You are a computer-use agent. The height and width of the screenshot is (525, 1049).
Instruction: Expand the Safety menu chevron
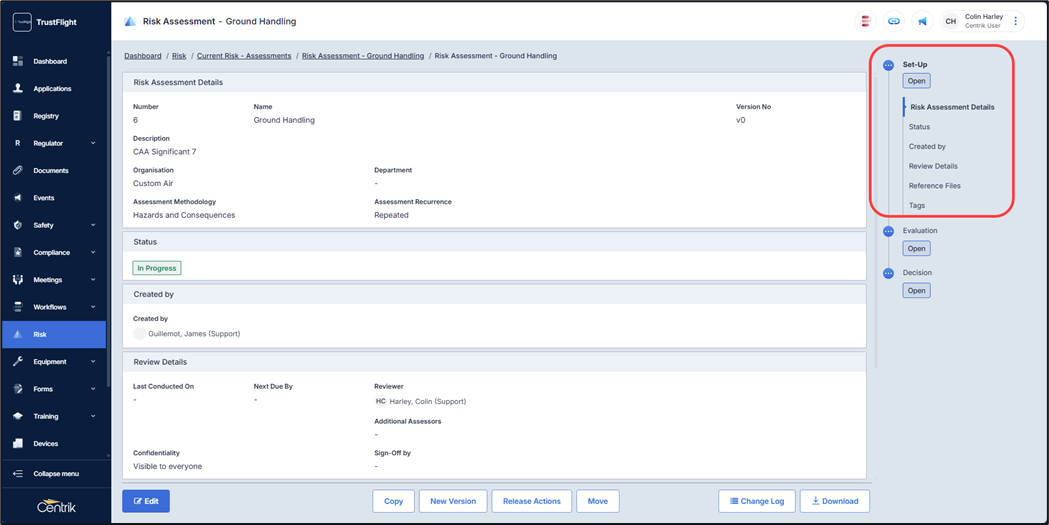tap(93, 225)
